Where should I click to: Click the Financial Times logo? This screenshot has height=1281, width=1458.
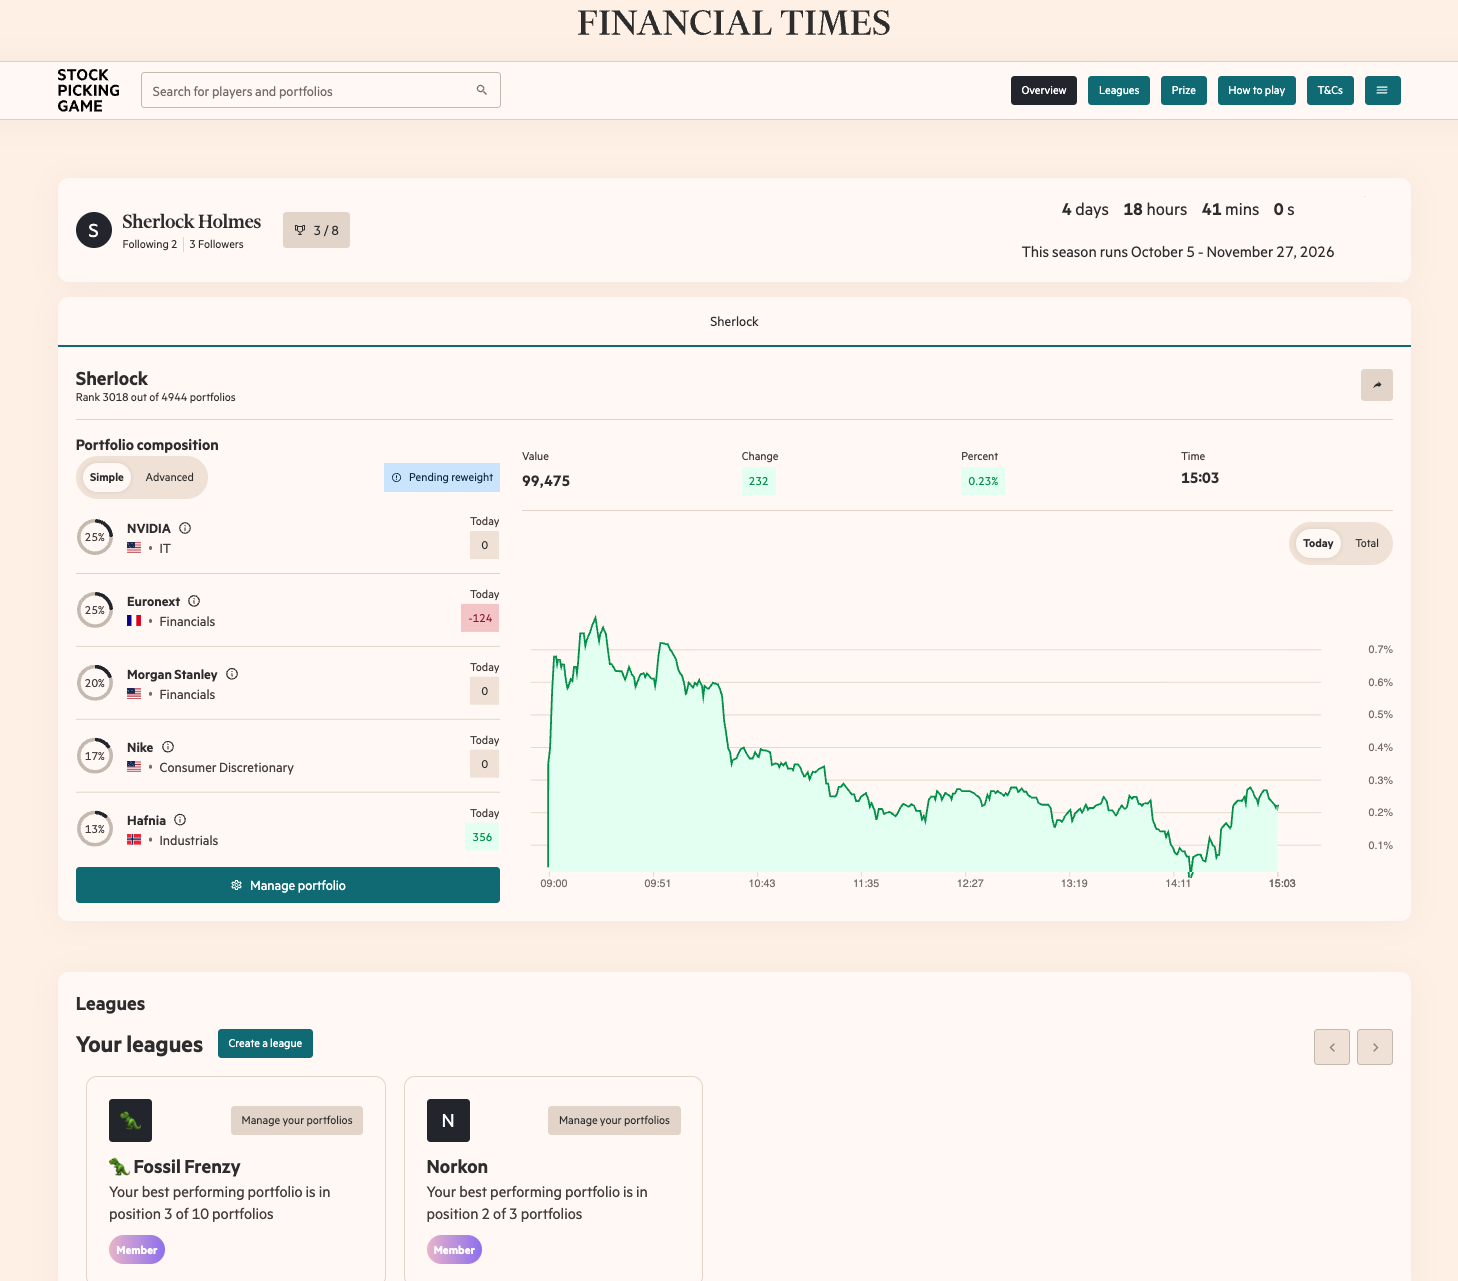pyautogui.click(x=734, y=23)
